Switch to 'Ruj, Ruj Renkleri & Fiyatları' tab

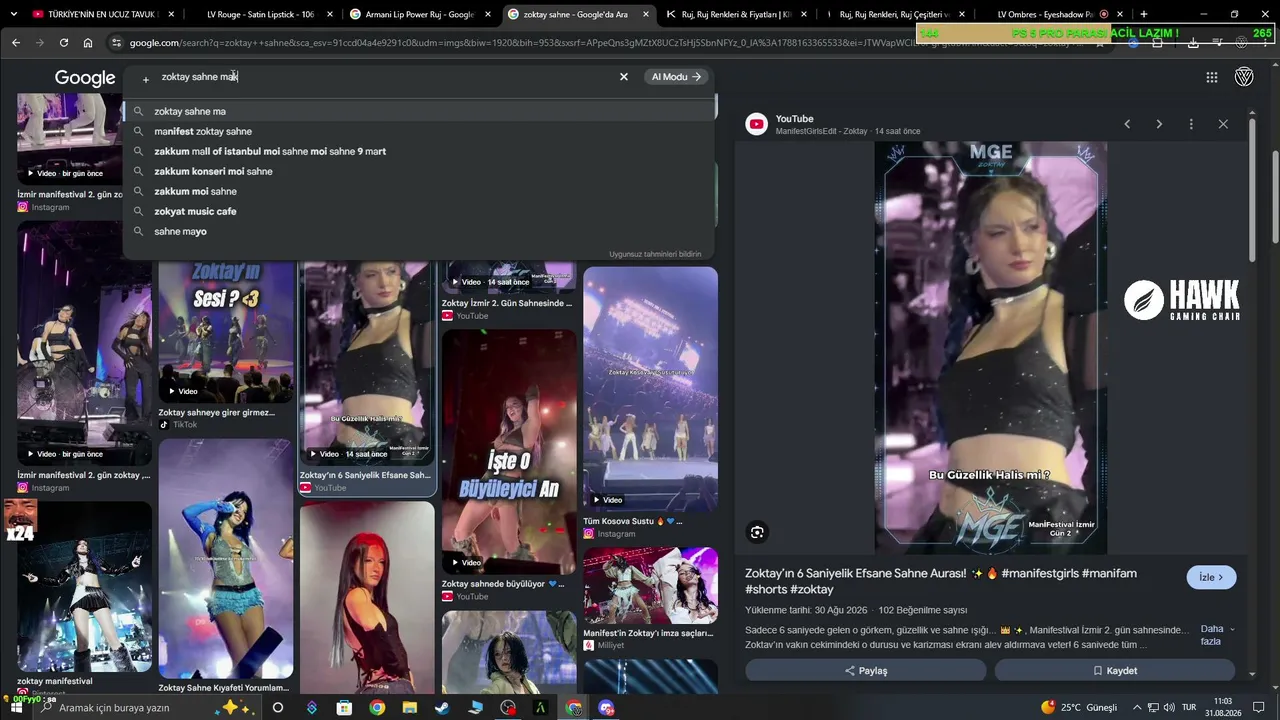tap(736, 14)
